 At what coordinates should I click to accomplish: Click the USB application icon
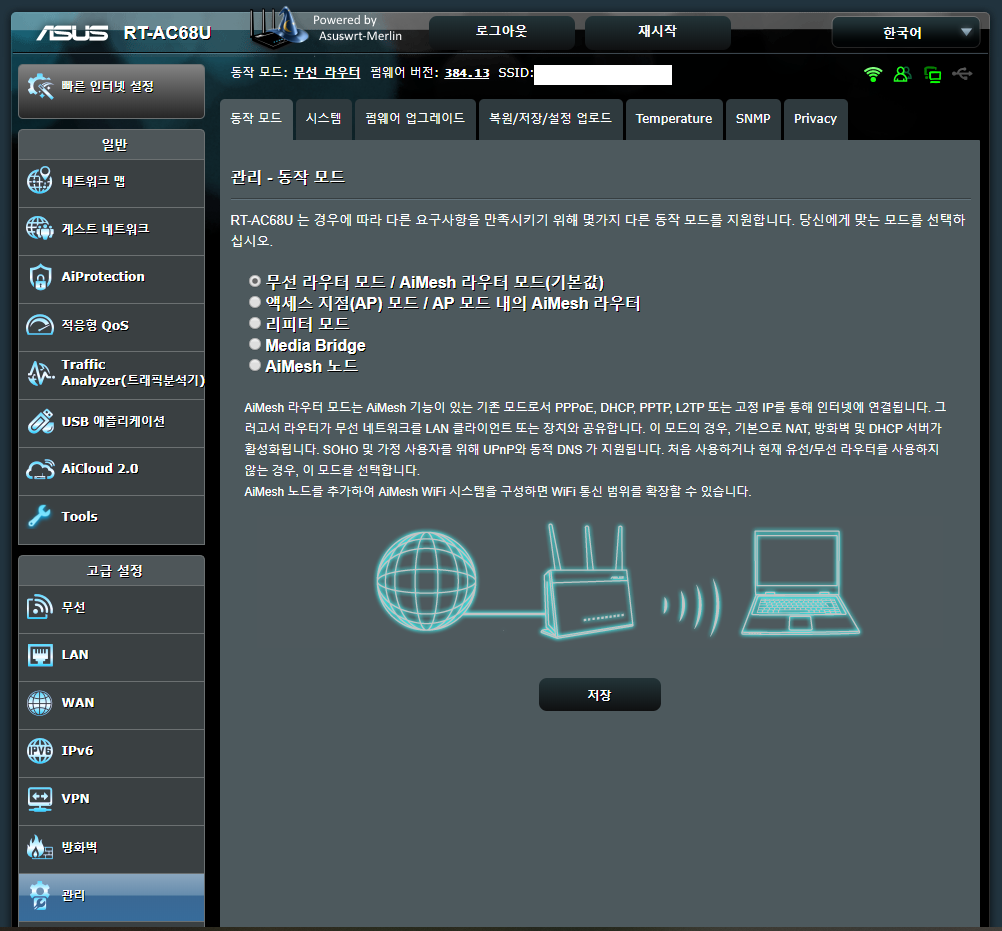pyautogui.click(x=40, y=421)
